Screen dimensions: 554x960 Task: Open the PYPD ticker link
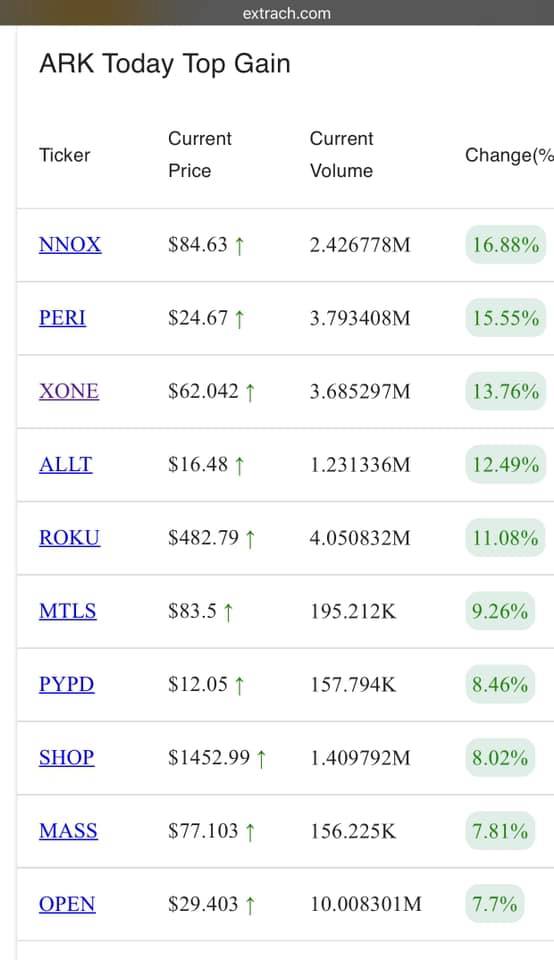tap(67, 684)
